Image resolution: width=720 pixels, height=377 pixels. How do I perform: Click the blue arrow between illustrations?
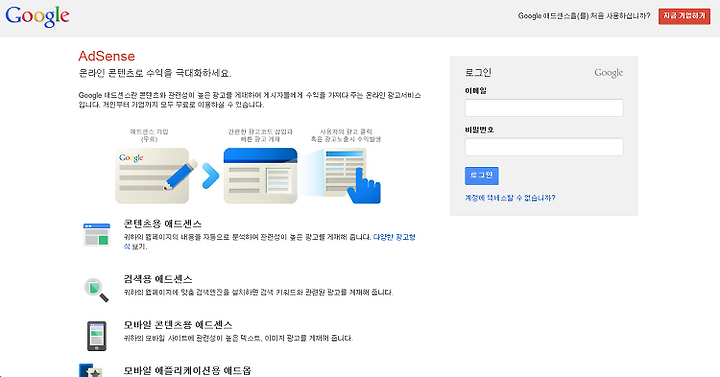point(210,175)
